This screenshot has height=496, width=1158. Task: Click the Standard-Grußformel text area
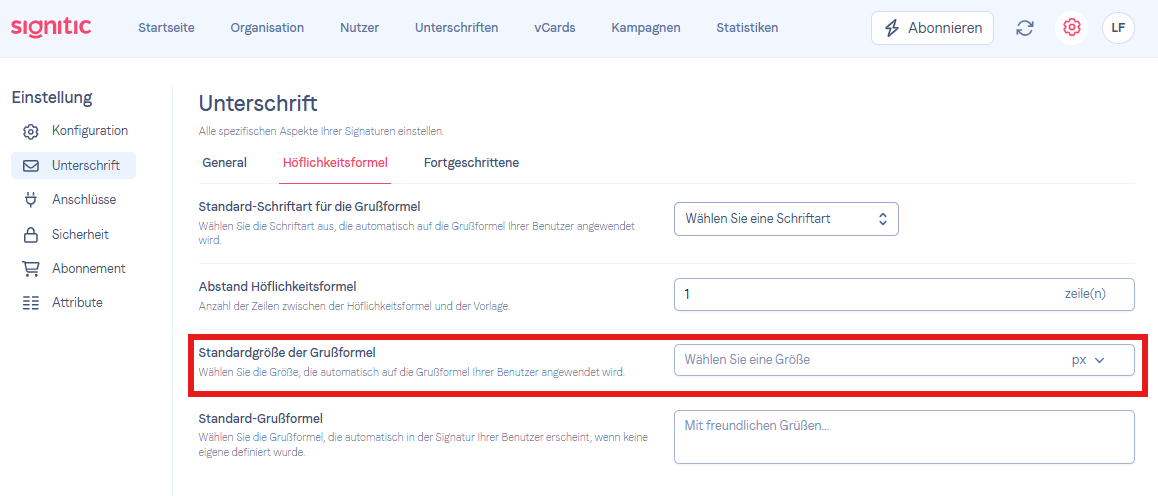904,437
